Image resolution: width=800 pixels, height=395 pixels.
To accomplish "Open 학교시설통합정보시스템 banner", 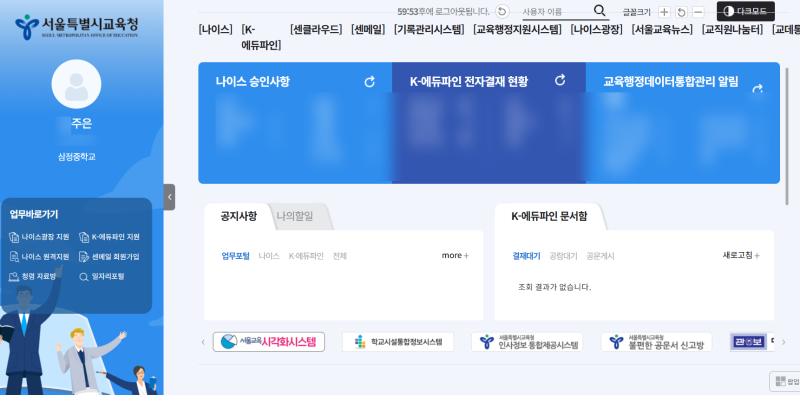I will click(x=398, y=342).
